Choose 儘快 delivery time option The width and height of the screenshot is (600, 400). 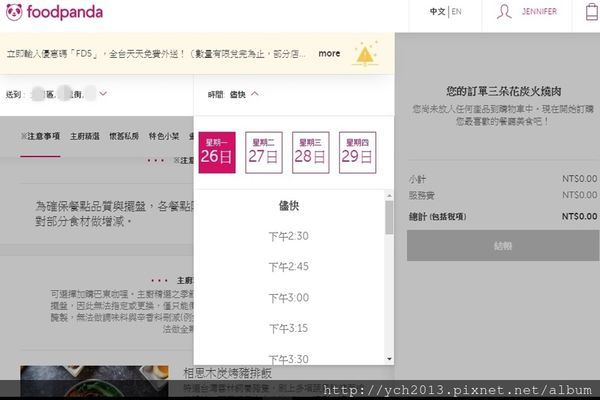(289, 206)
